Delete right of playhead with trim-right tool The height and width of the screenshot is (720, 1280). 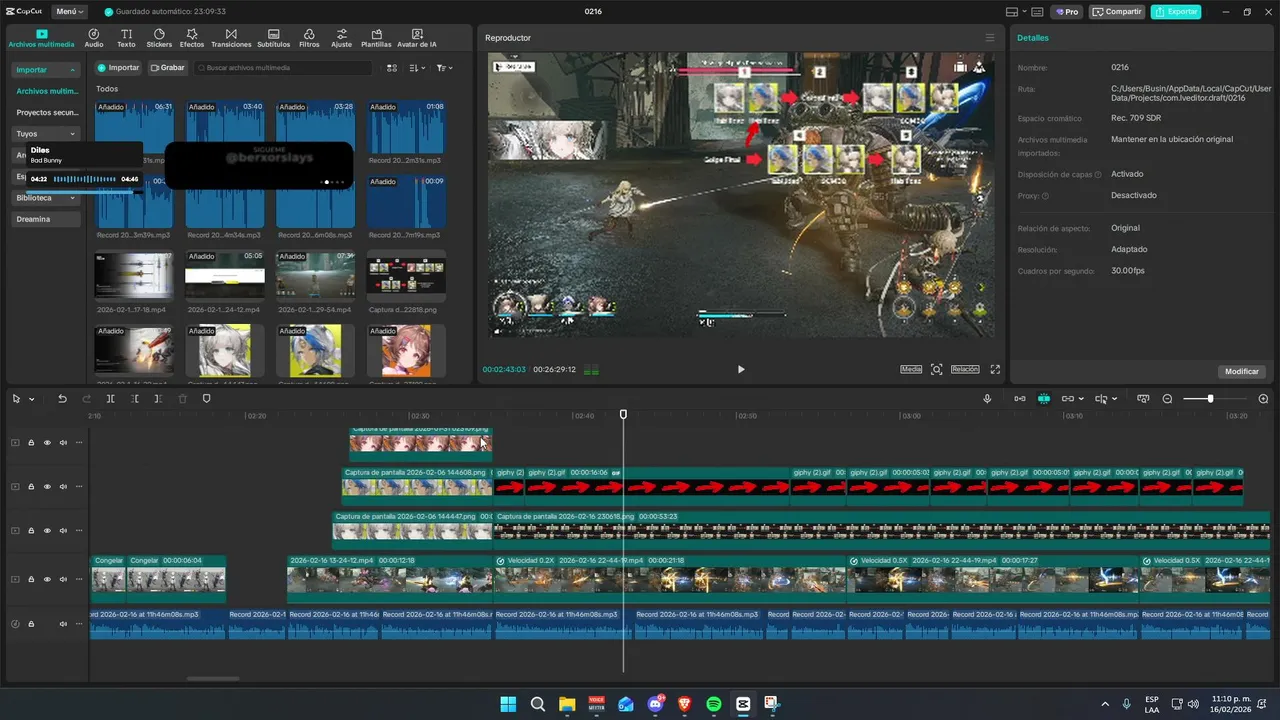click(x=158, y=399)
